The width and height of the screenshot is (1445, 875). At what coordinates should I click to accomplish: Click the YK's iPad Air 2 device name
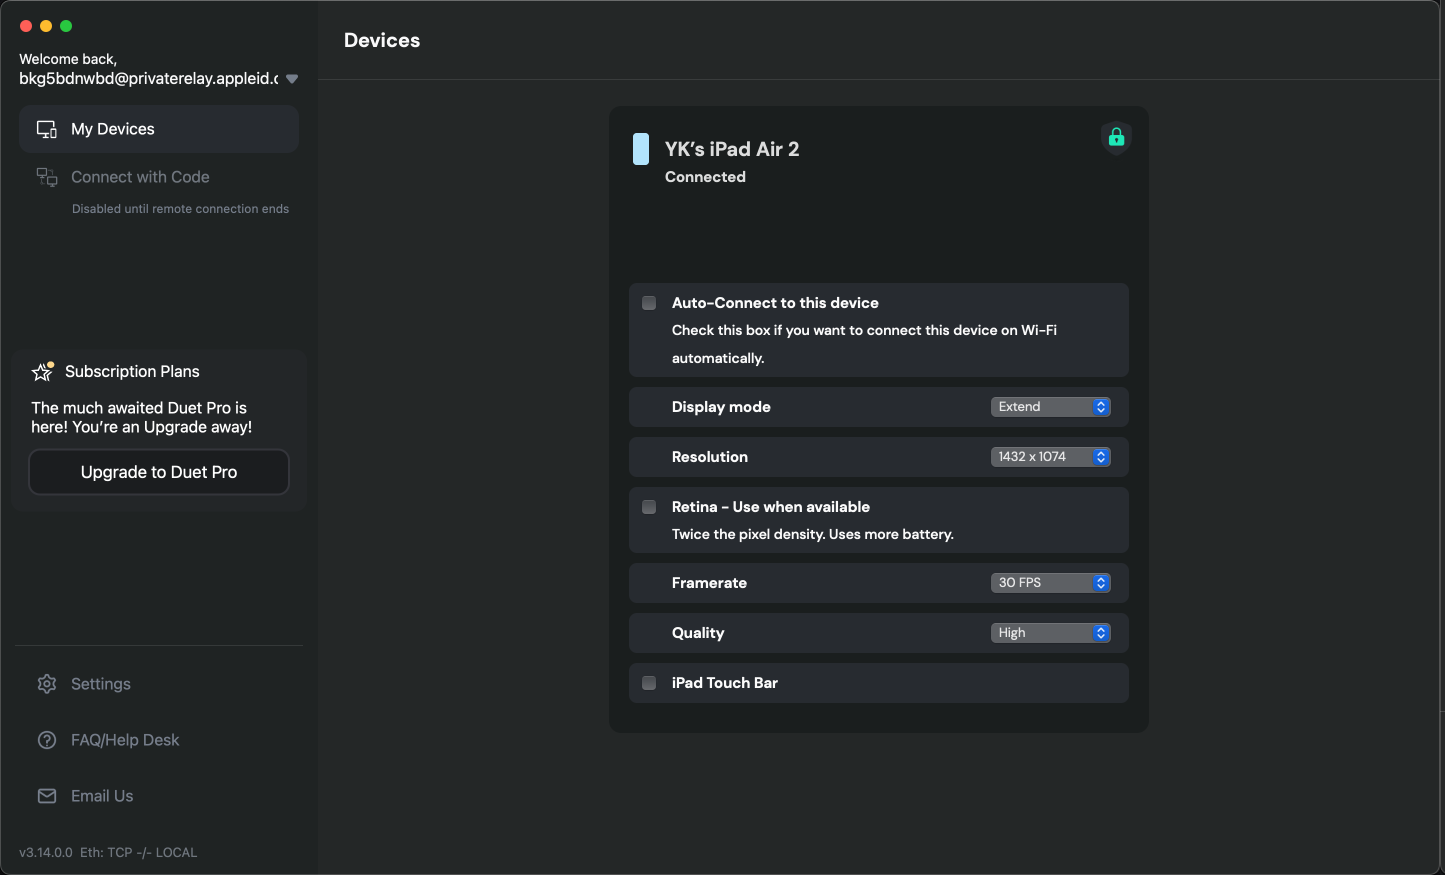[732, 149]
